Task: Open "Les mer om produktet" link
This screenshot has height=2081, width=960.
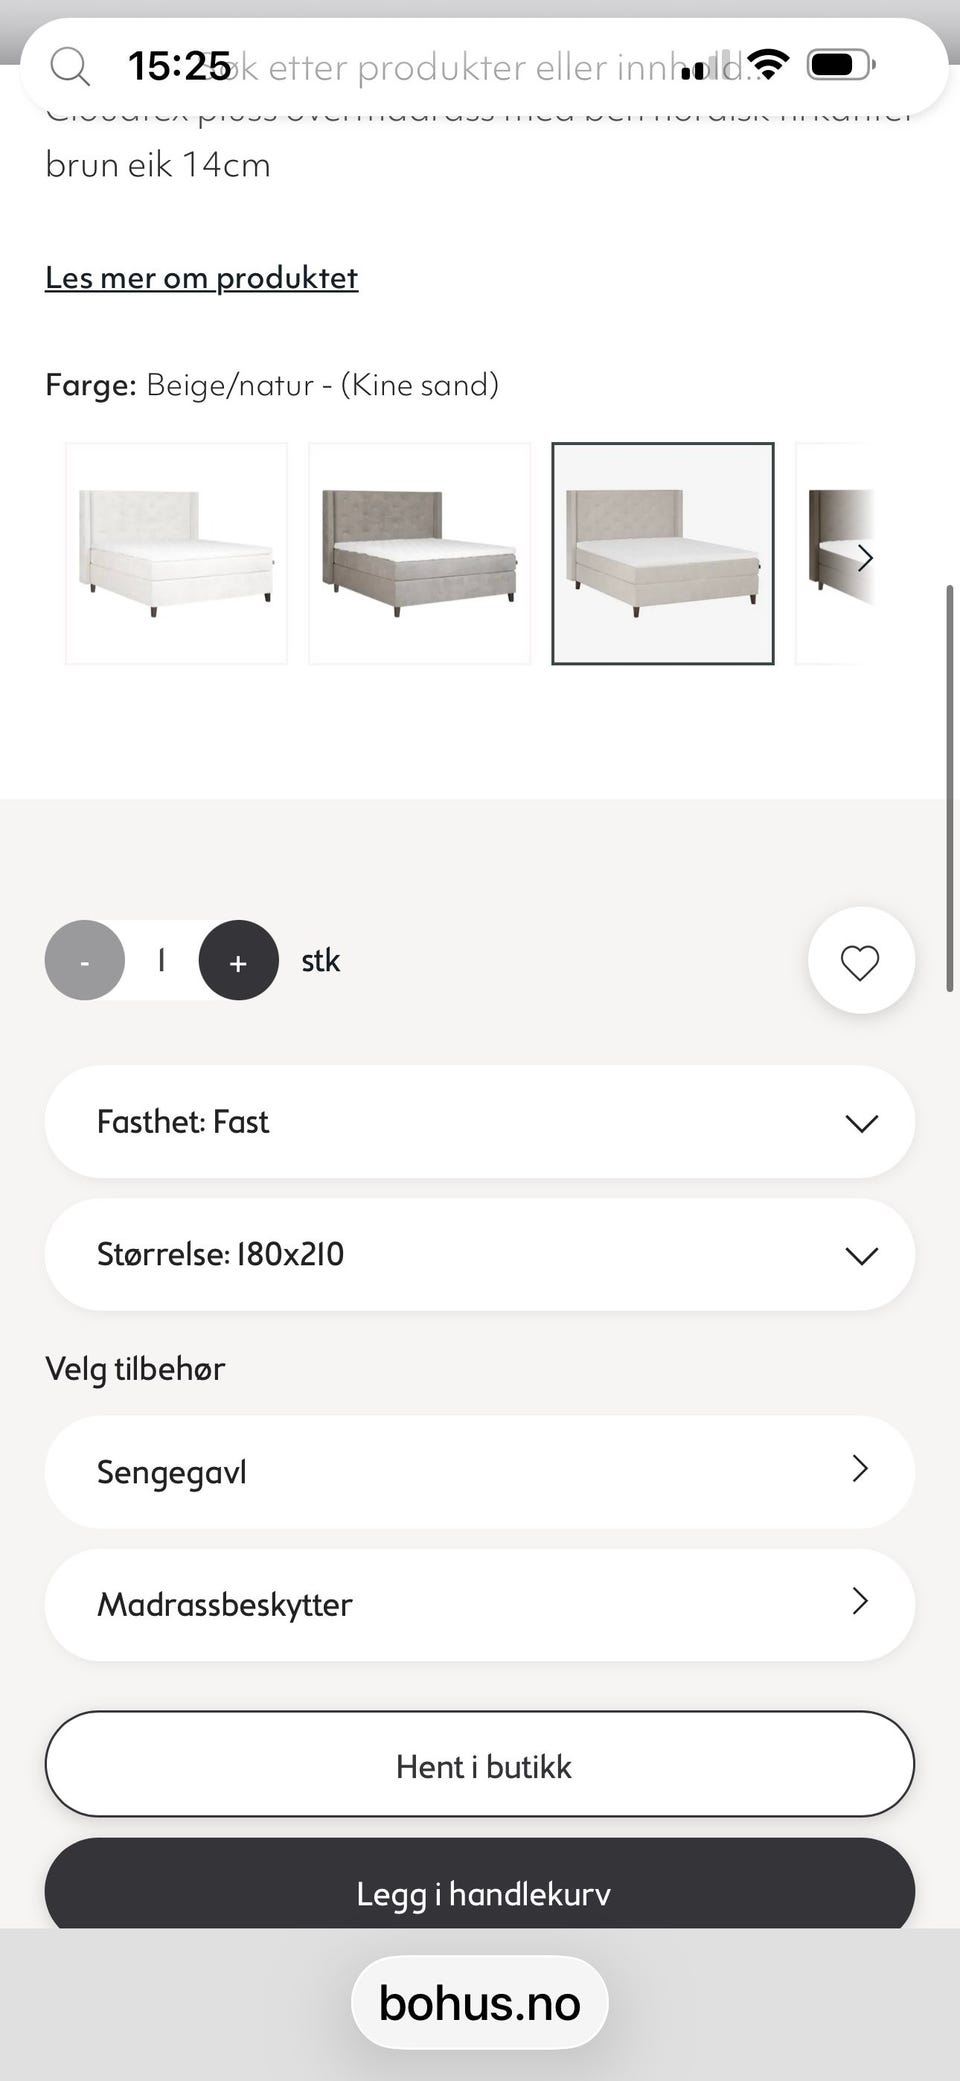Action: [x=201, y=278]
